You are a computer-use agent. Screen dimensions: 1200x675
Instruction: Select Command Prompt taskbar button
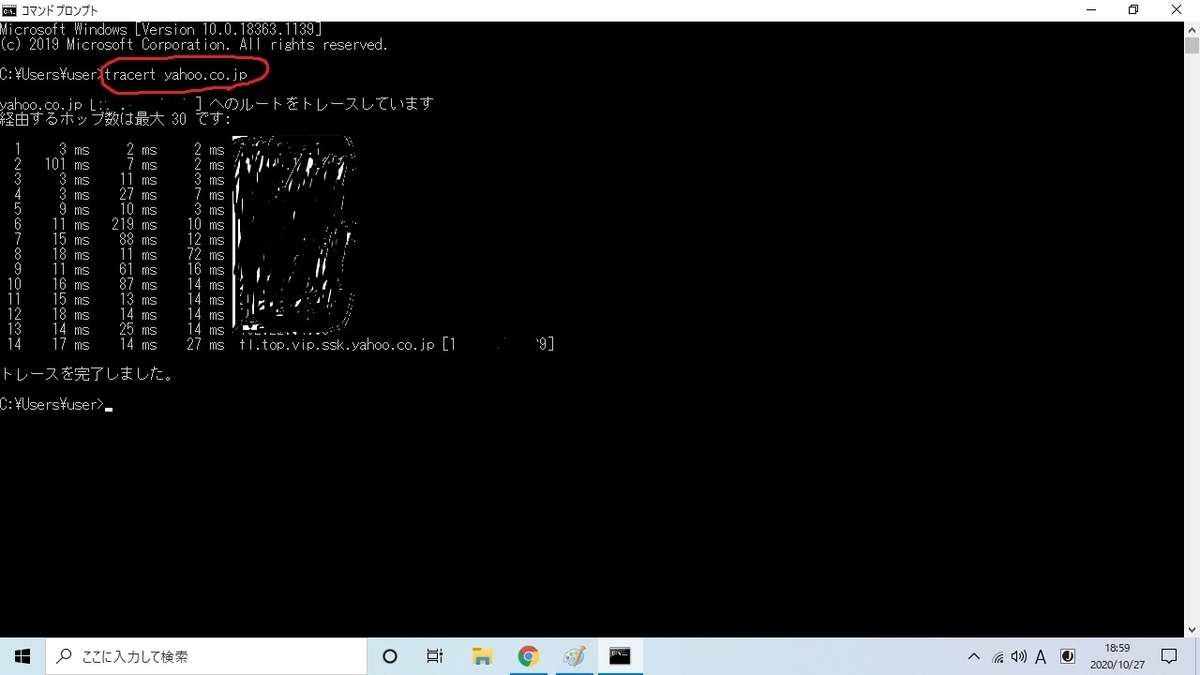620,657
